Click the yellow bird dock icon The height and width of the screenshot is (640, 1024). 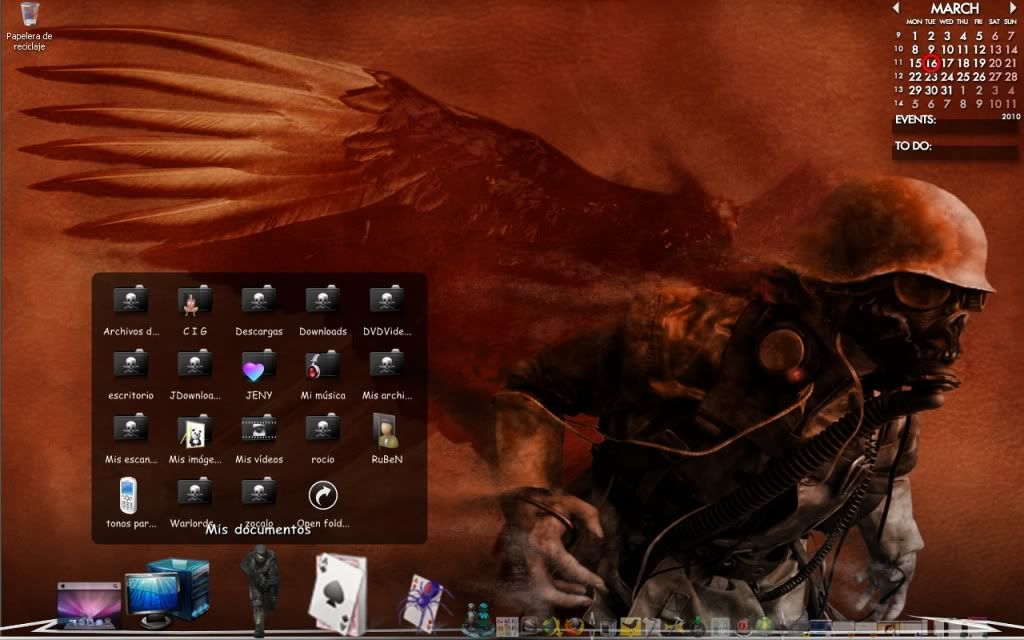point(630,626)
